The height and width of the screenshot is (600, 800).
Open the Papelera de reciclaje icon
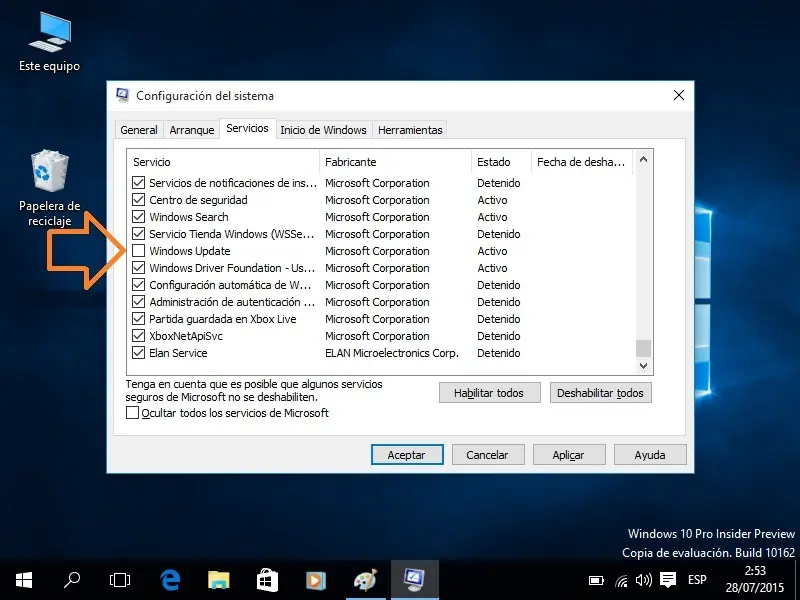click(x=49, y=188)
